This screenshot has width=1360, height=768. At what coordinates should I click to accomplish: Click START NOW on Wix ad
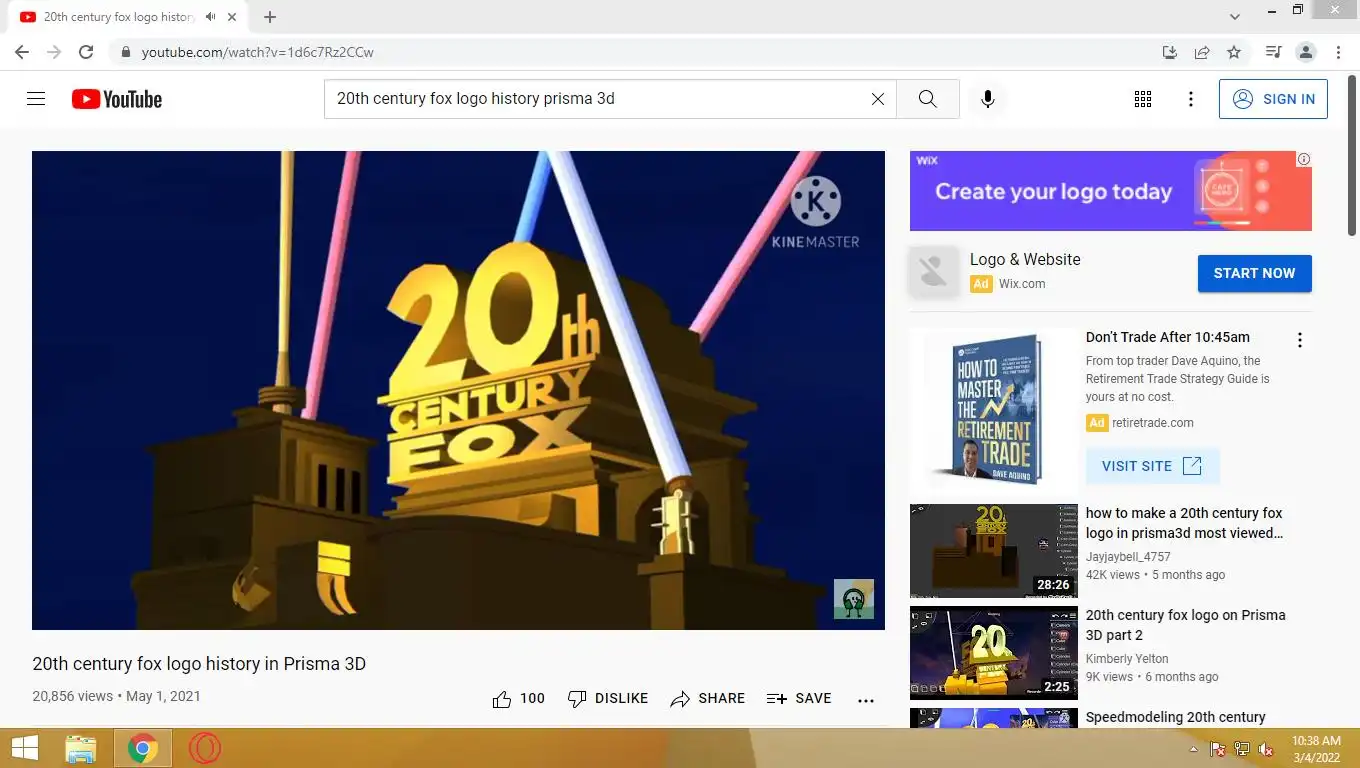click(x=1254, y=273)
